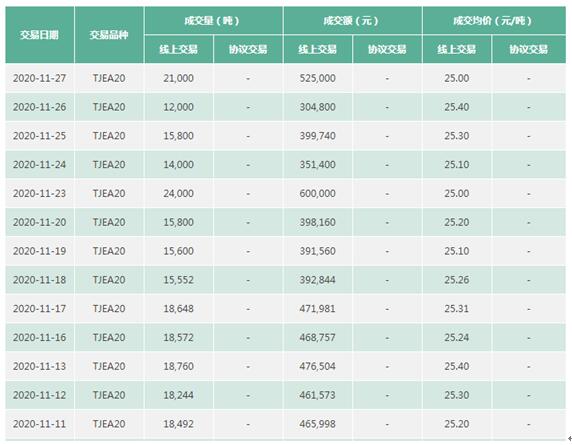The image size is (572, 445).
Task: Select volume value 24,000
Action: click(x=178, y=193)
